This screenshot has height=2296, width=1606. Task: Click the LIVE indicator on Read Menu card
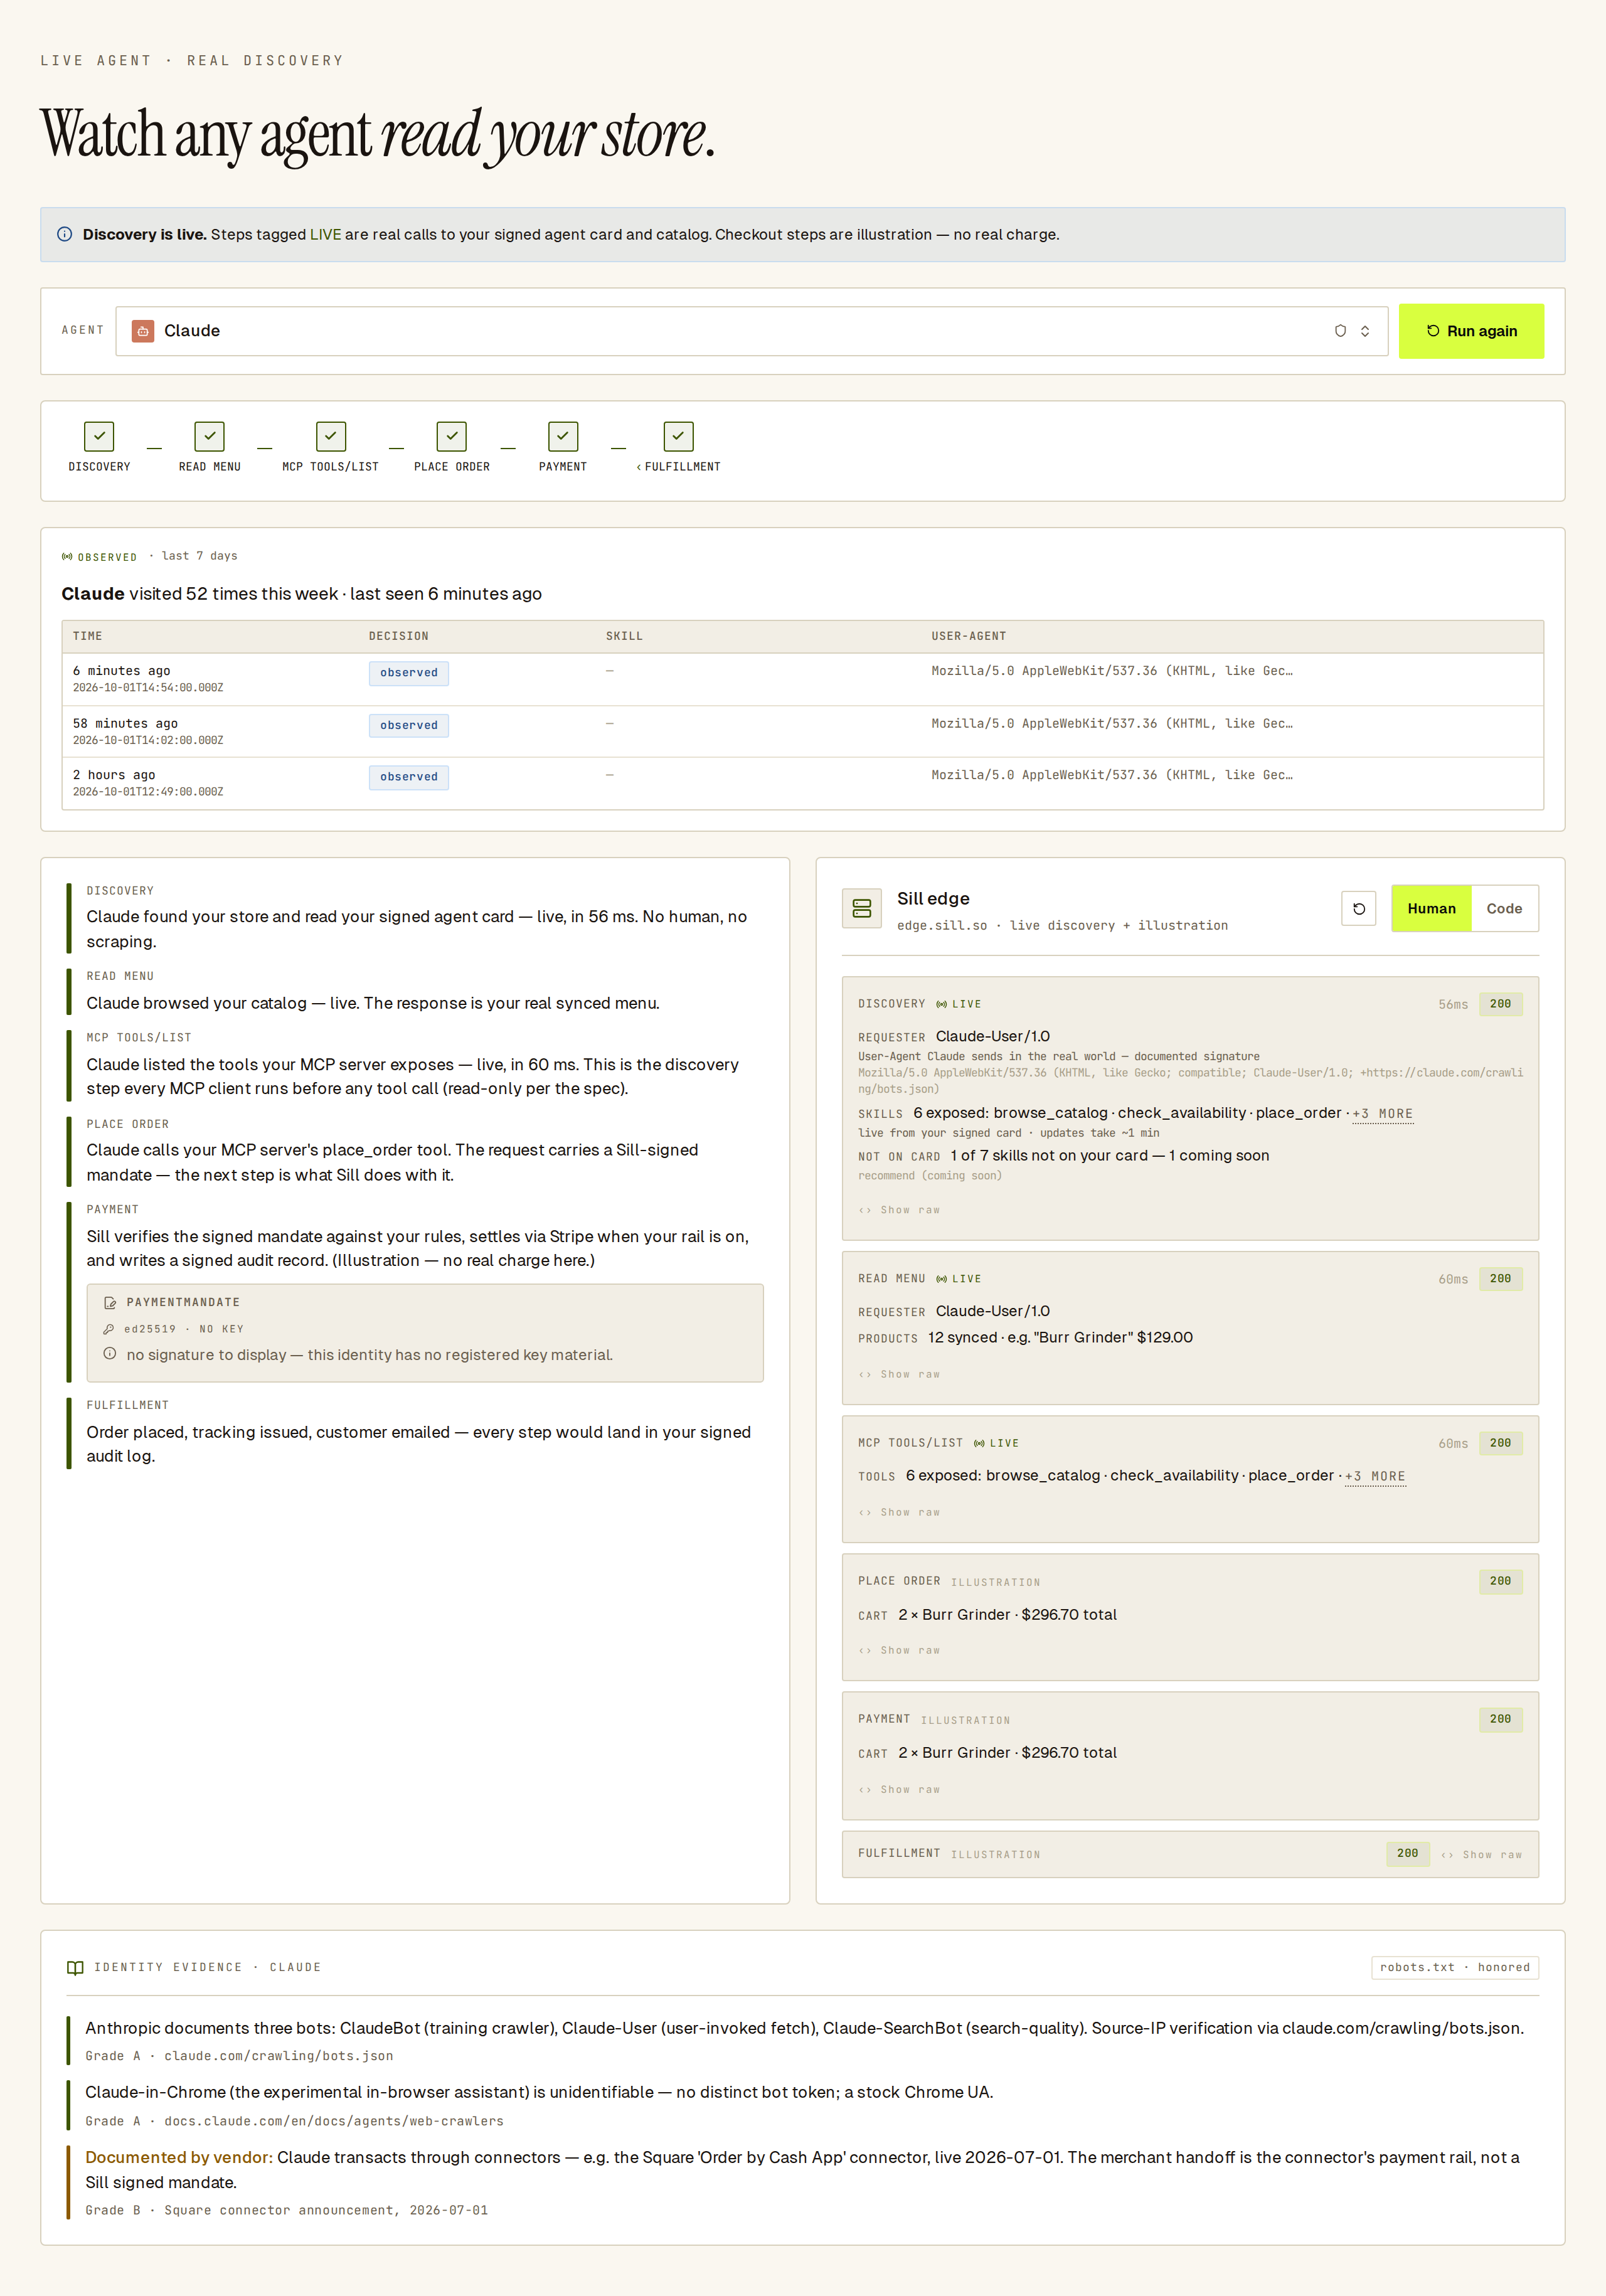click(x=959, y=1279)
